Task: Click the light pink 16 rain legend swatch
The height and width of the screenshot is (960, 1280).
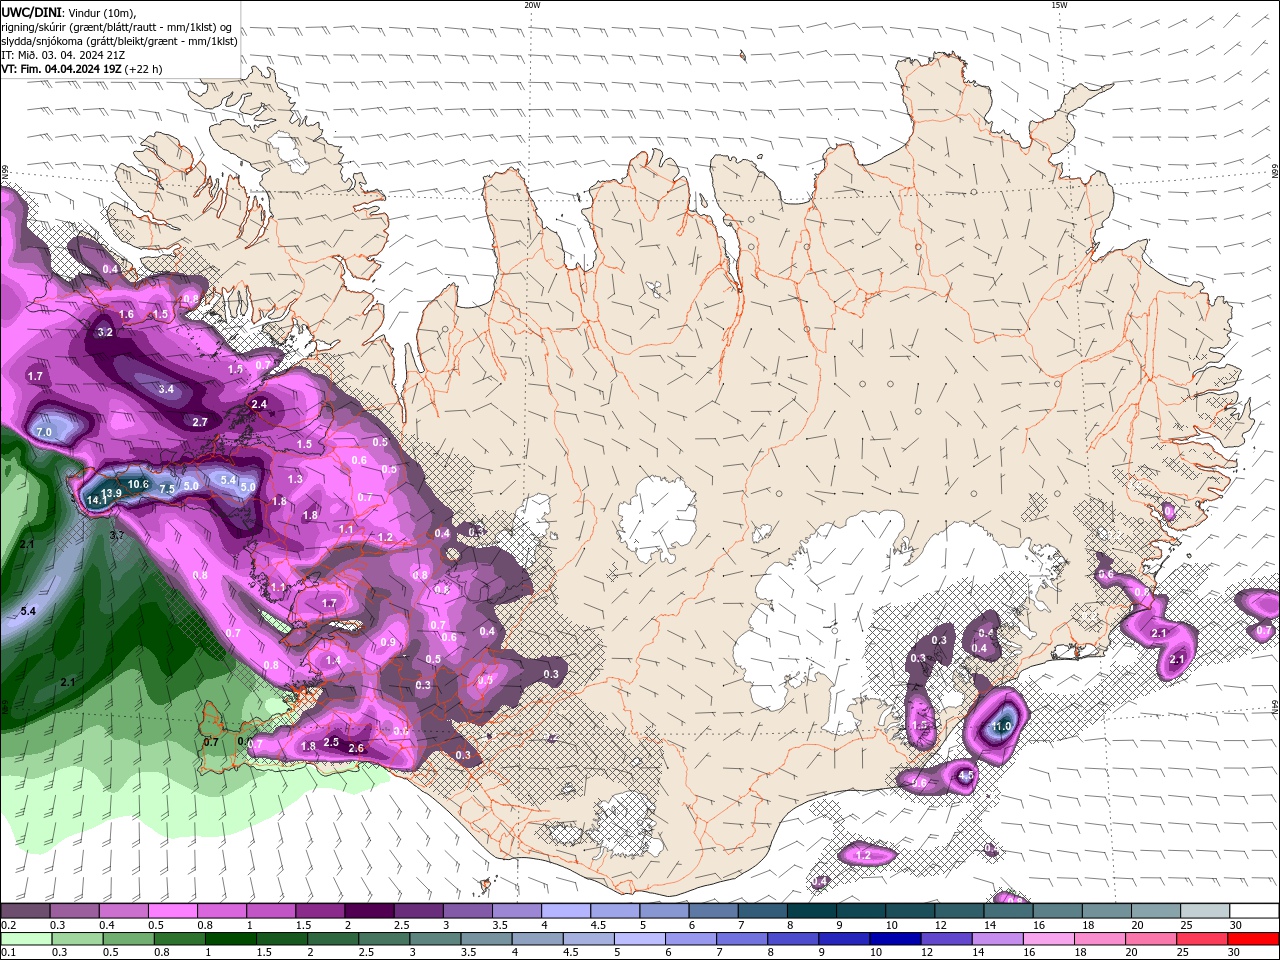Action: [x=1048, y=939]
